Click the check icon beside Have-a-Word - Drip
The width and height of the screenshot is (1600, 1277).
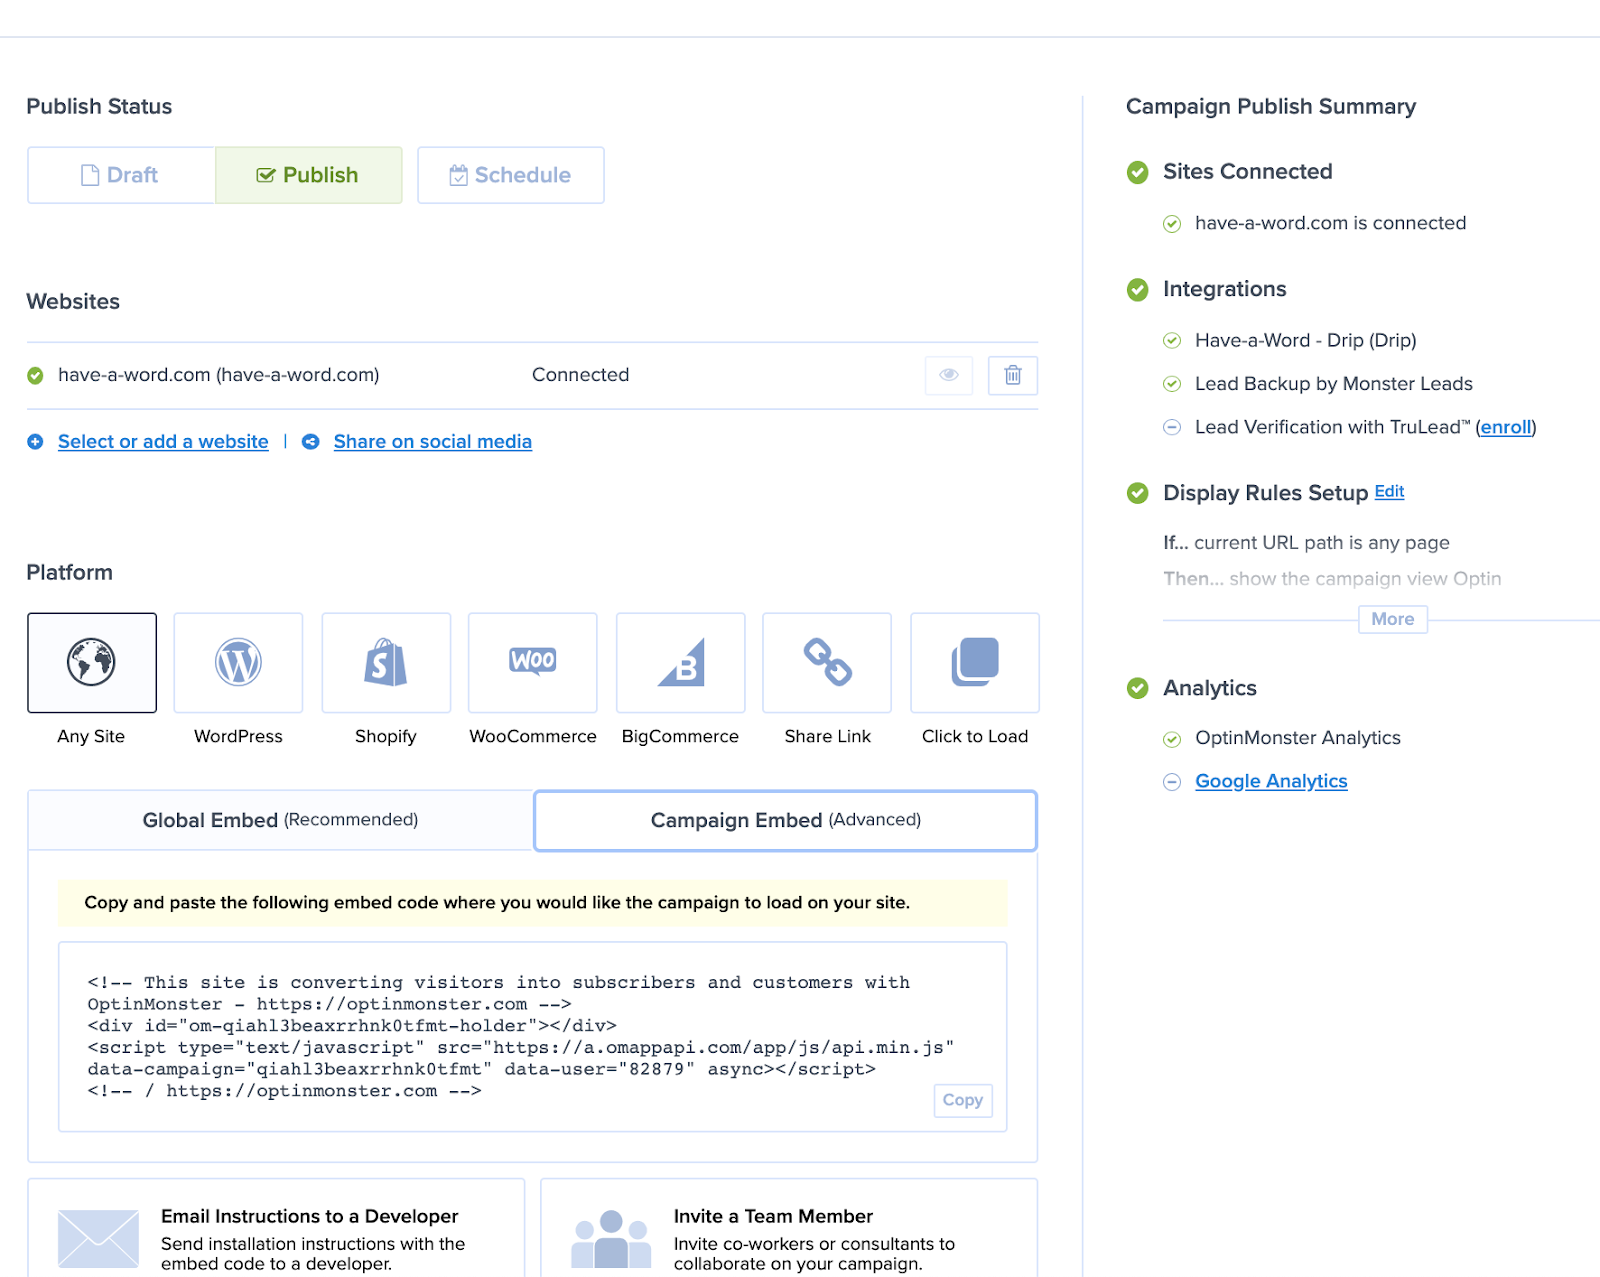[1172, 341]
